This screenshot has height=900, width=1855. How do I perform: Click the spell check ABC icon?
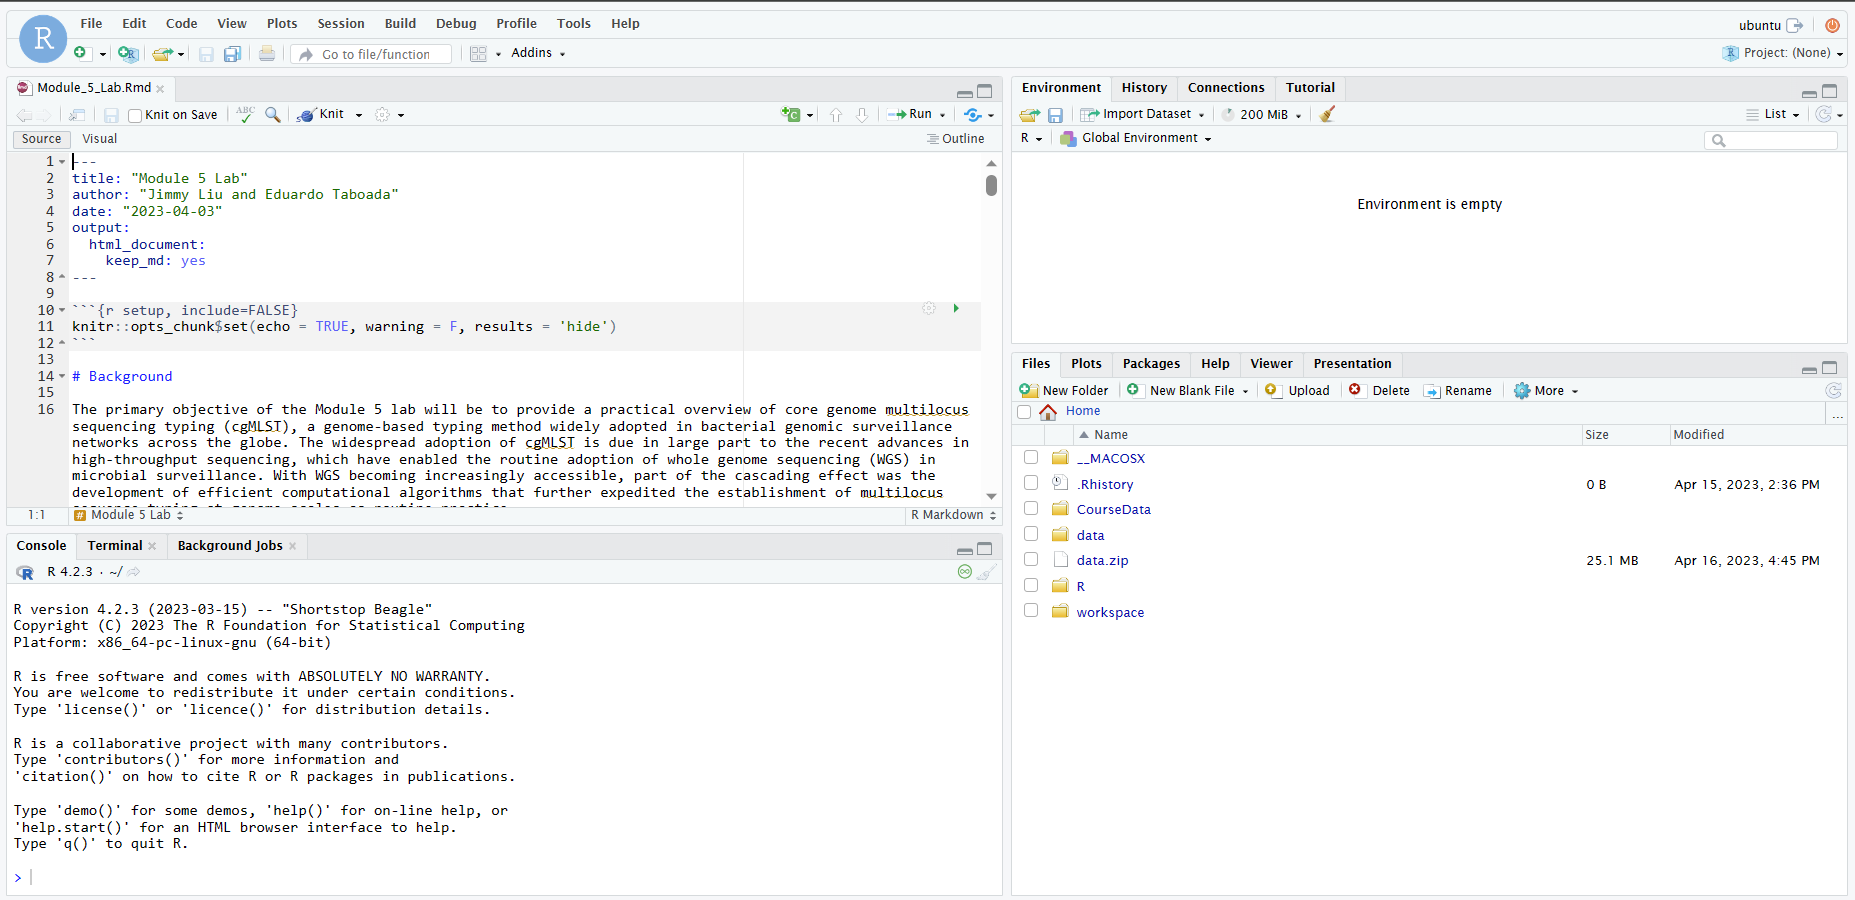coord(245,114)
